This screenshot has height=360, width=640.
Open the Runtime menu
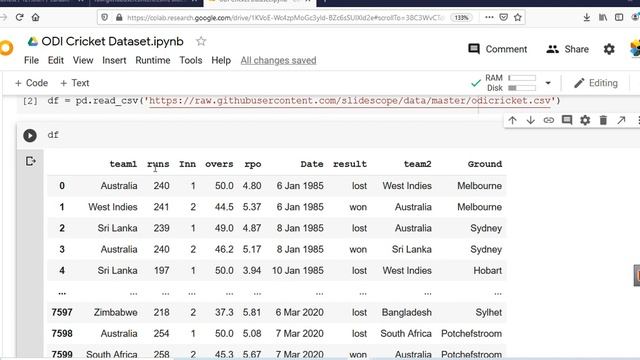click(x=153, y=60)
